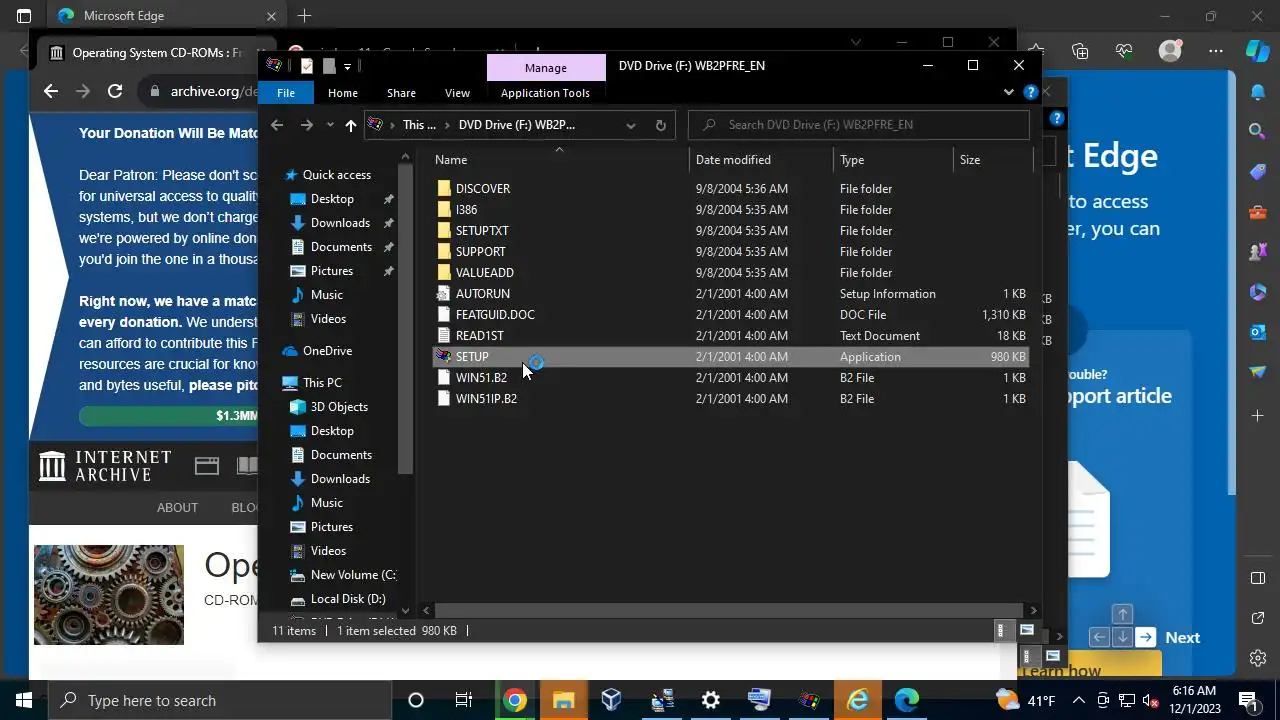Open Edge sidebar Outlook icon
Screen dimensions: 1280x720
point(1258,331)
